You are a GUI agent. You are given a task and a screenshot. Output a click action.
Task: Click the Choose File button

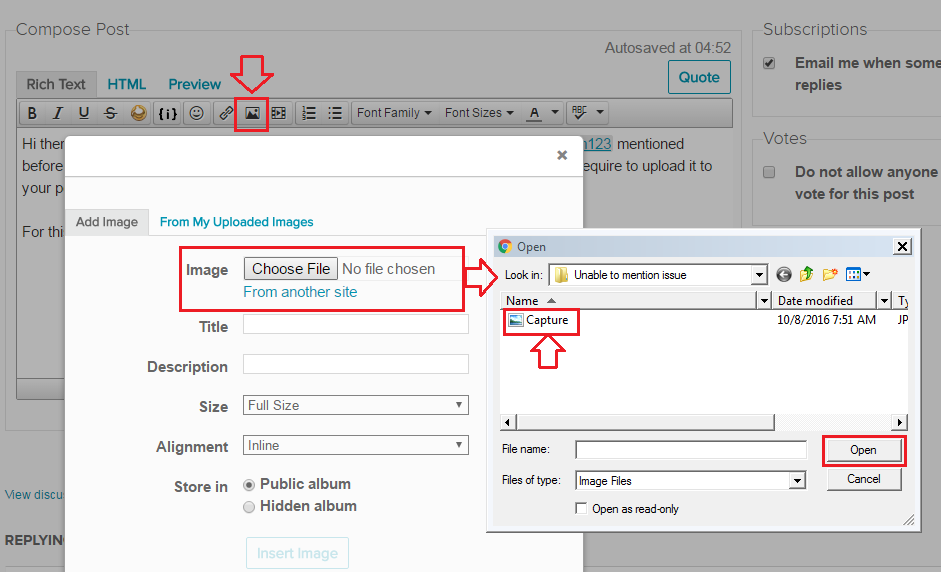tap(291, 269)
